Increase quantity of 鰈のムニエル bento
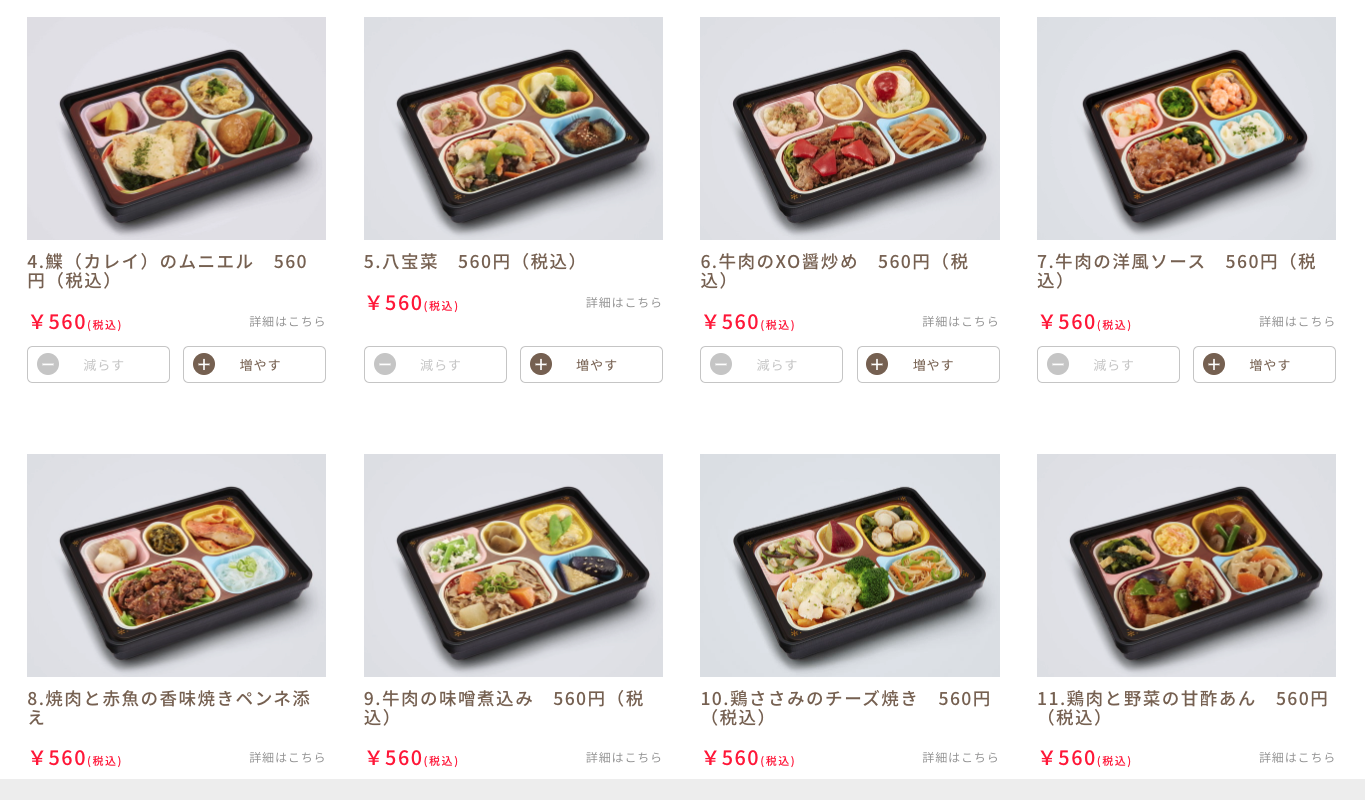The image size is (1365, 800). pyautogui.click(x=254, y=364)
